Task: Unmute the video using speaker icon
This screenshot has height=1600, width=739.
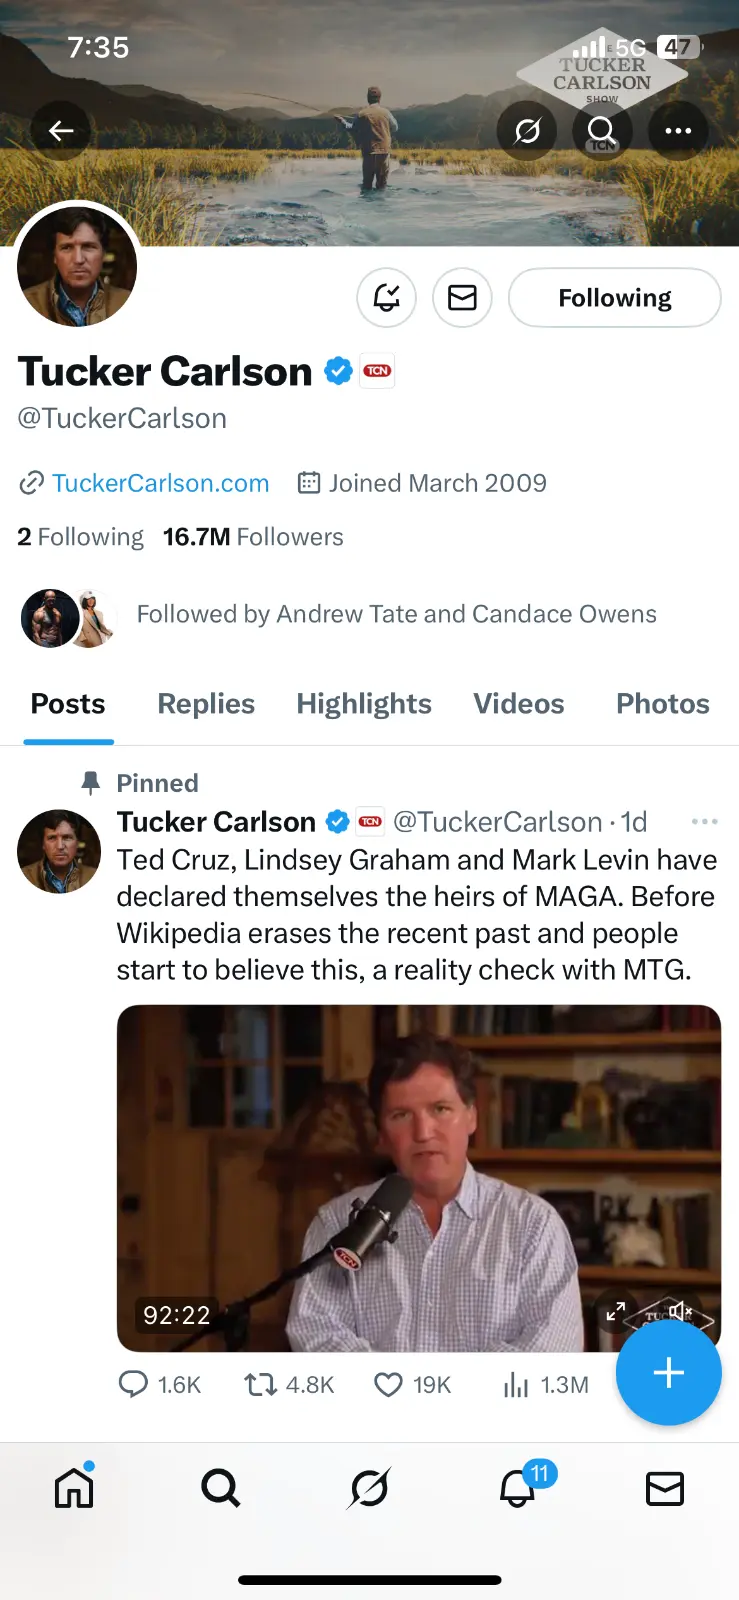Action: [680, 1310]
